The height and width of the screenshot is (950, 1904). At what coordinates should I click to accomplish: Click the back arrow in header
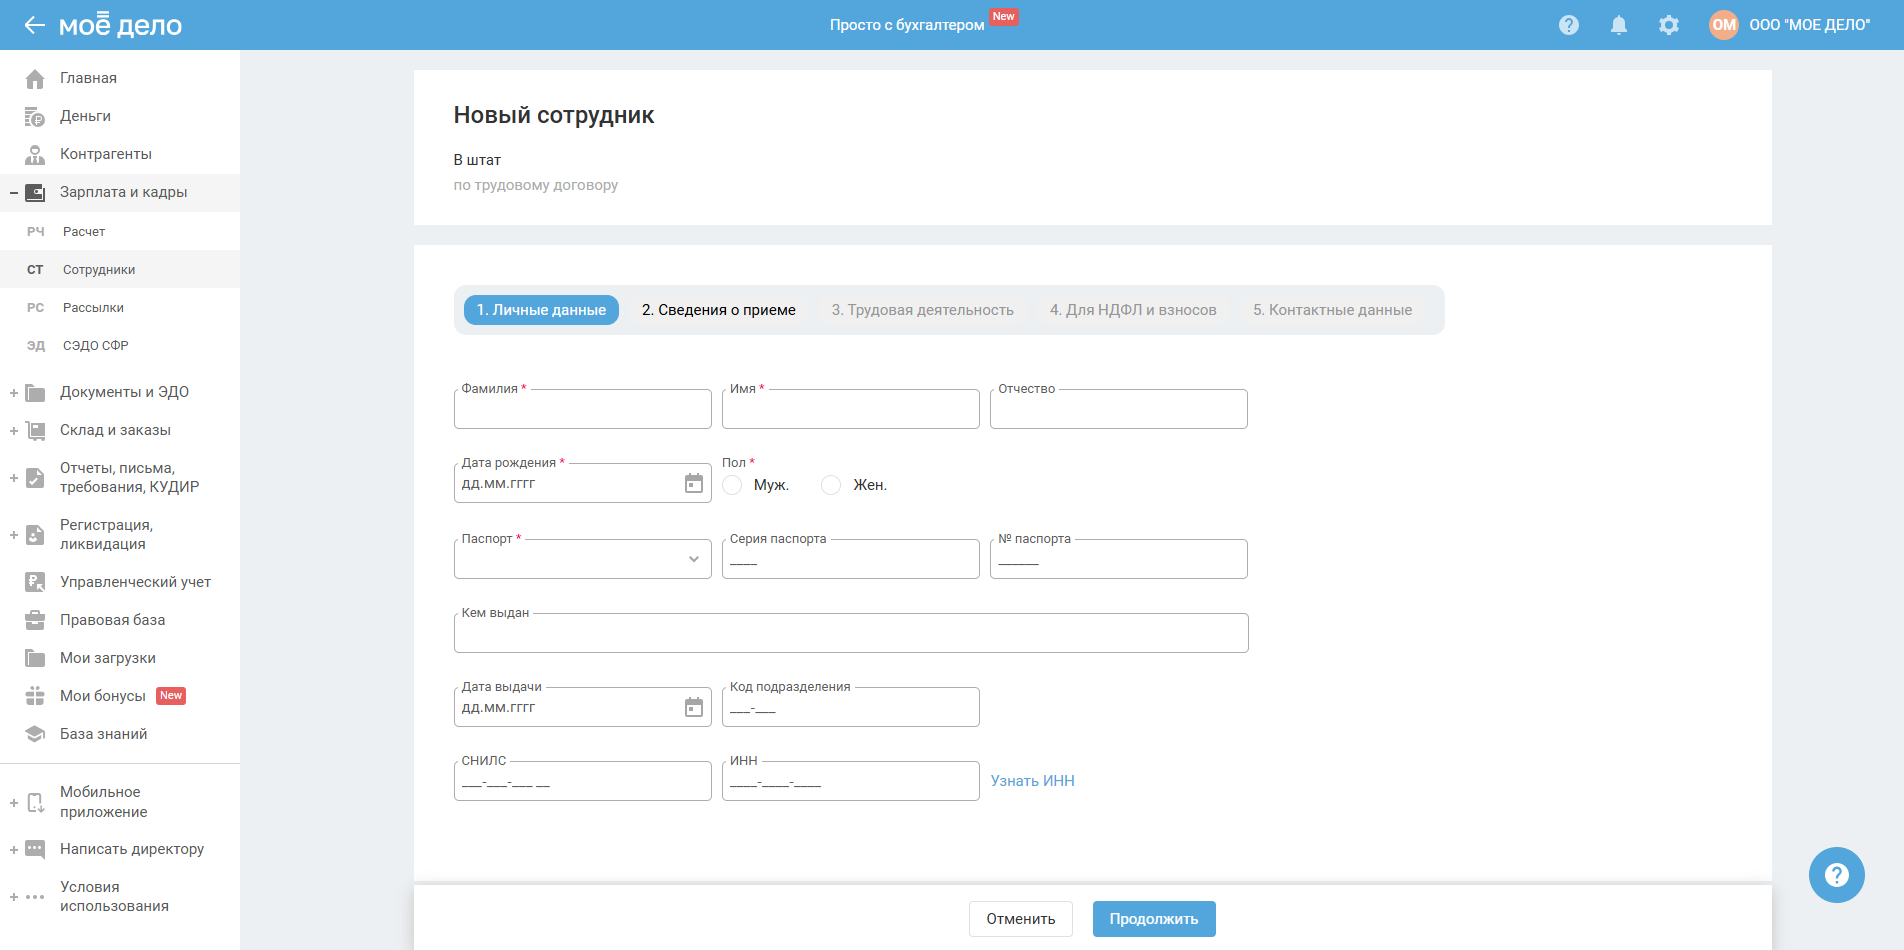pos(35,25)
